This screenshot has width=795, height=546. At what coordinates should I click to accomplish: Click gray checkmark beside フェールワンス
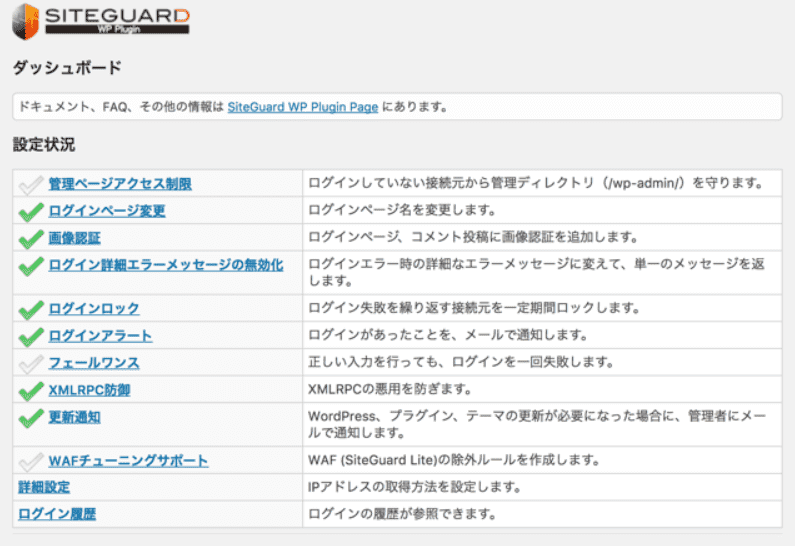pos(31,362)
